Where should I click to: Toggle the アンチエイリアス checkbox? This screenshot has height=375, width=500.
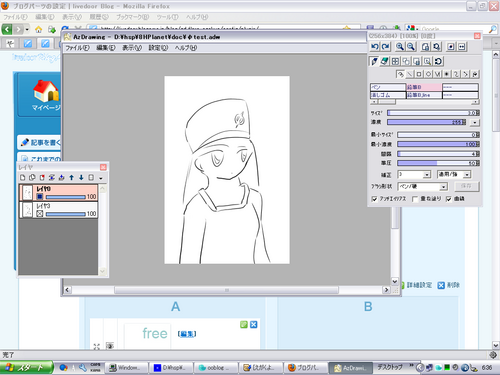(x=374, y=199)
